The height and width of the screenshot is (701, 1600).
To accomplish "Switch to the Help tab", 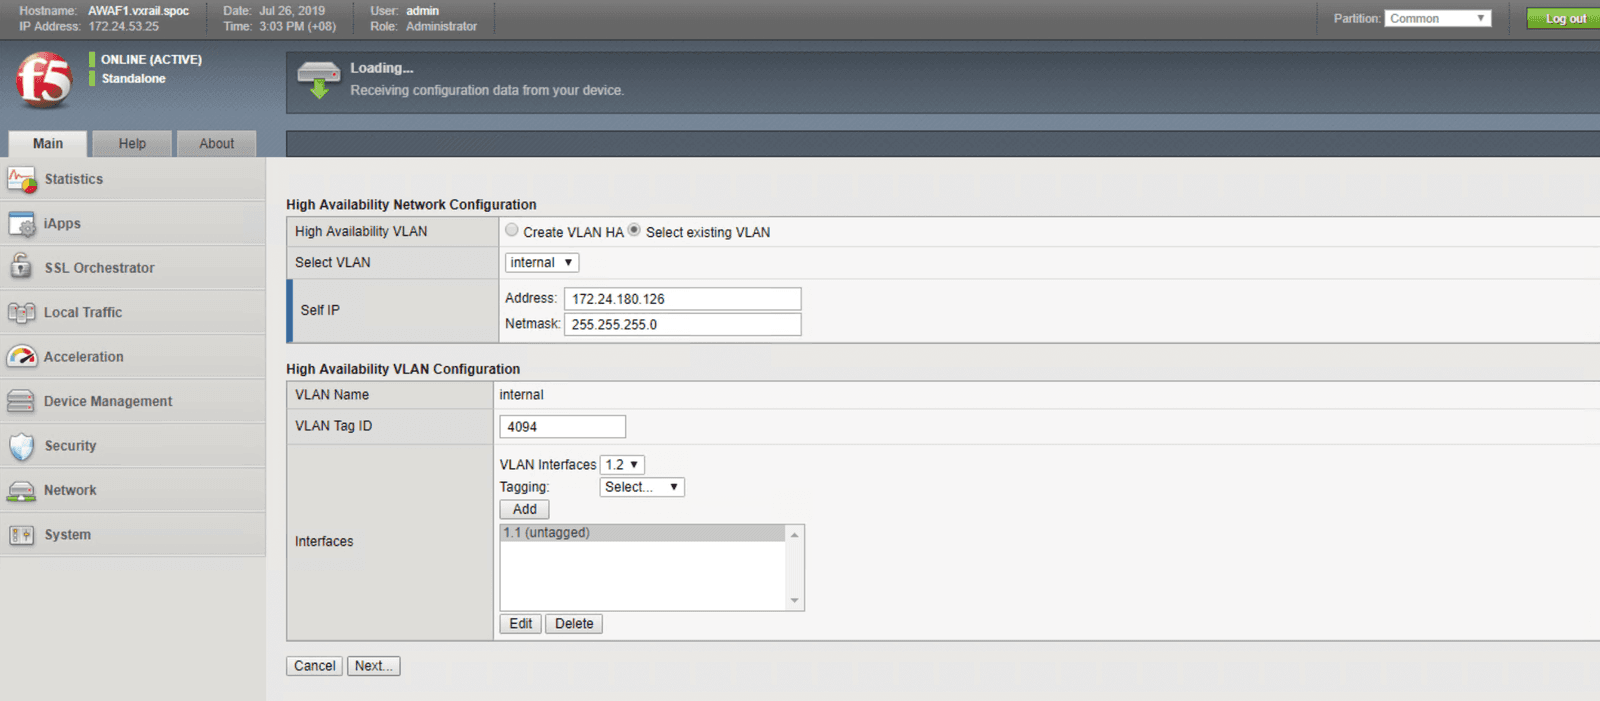I will click(132, 144).
